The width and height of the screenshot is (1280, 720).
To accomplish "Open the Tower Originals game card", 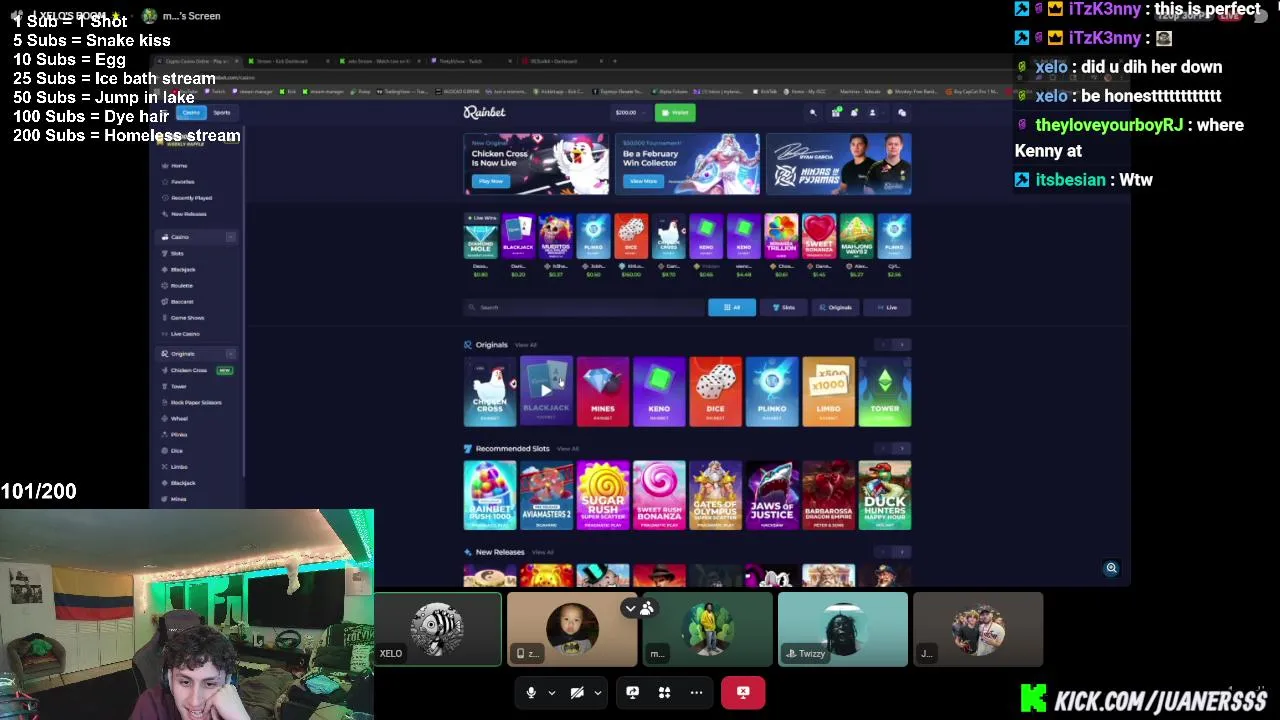I will point(885,392).
